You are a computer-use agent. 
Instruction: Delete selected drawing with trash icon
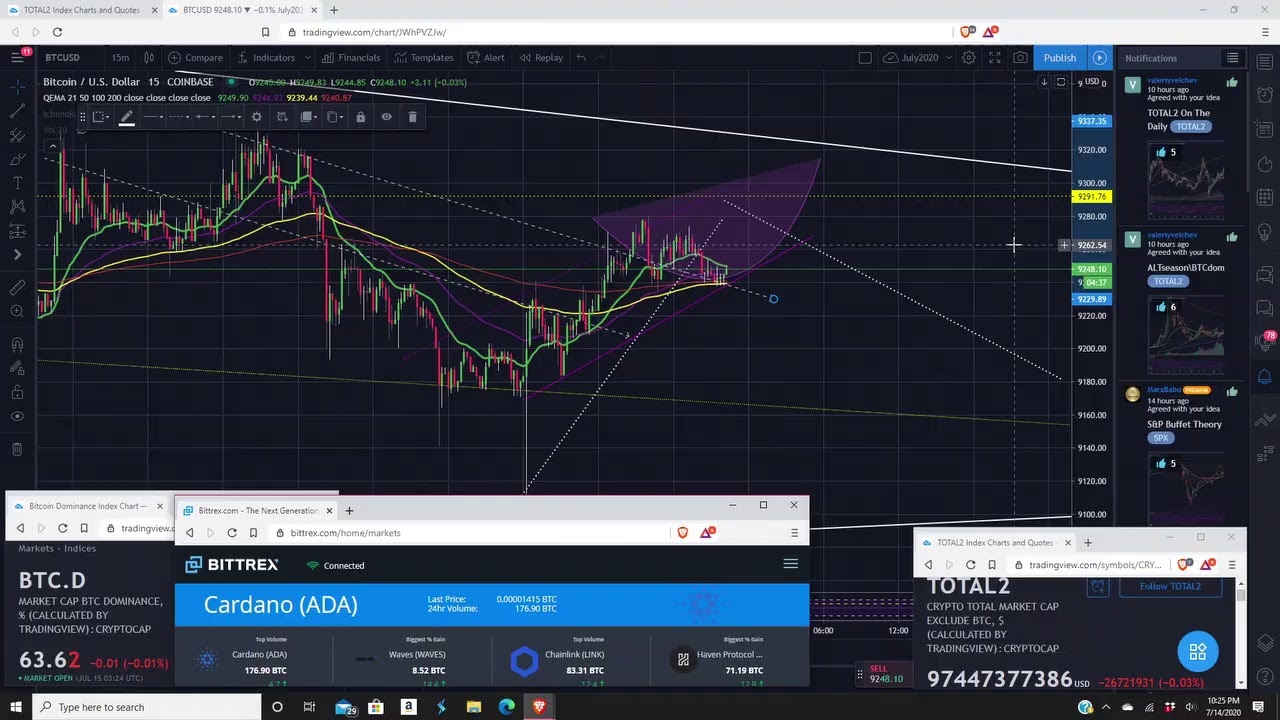click(412, 117)
